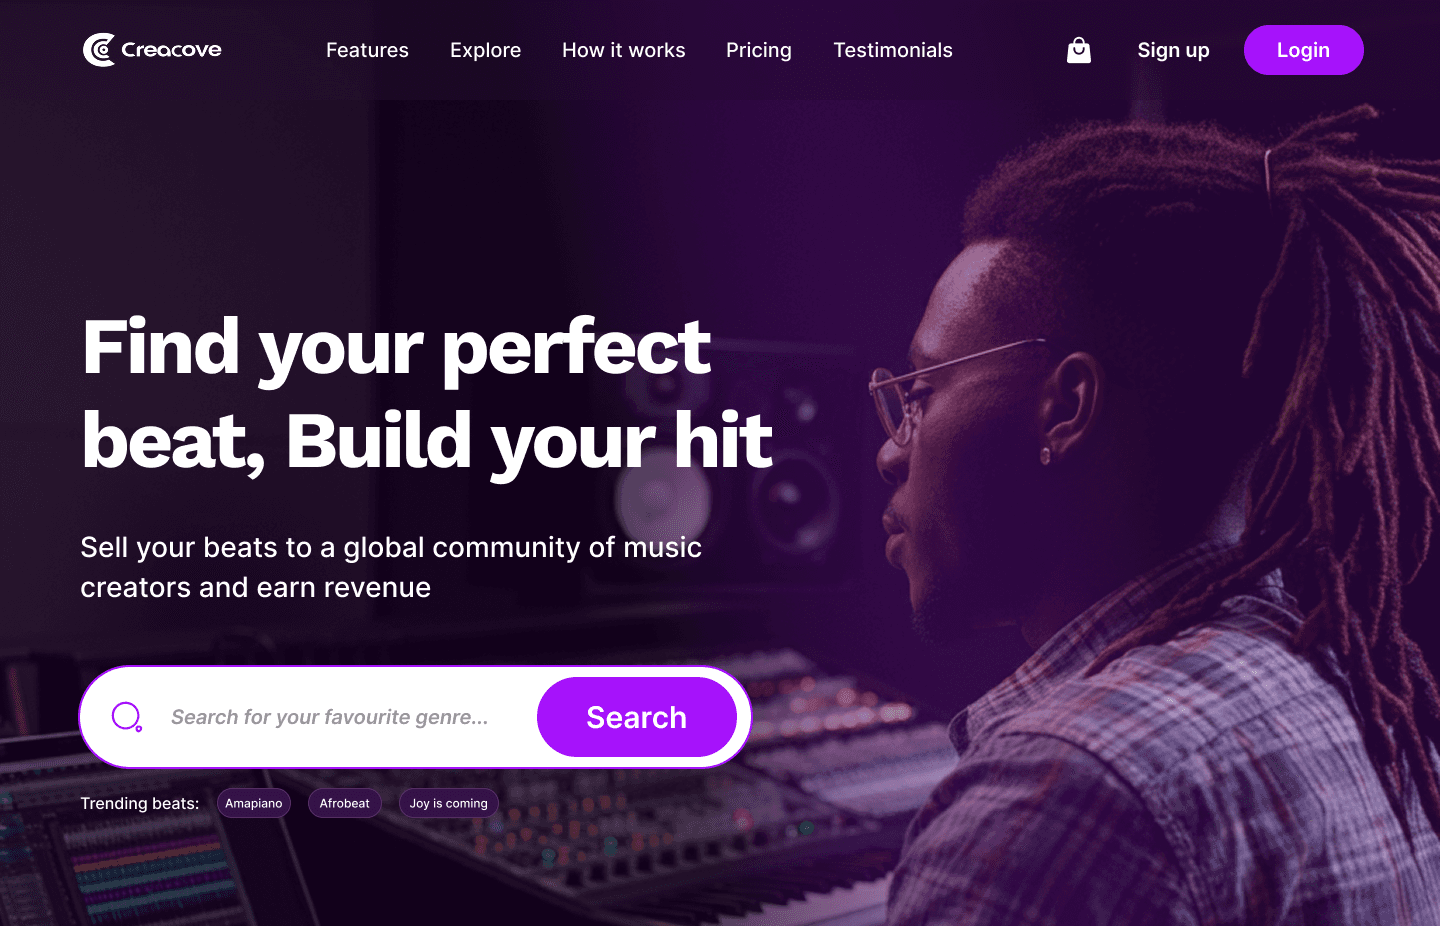Click the Creacove brand name text
This screenshot has width=1440, height=926.
[x=171, y=49]
